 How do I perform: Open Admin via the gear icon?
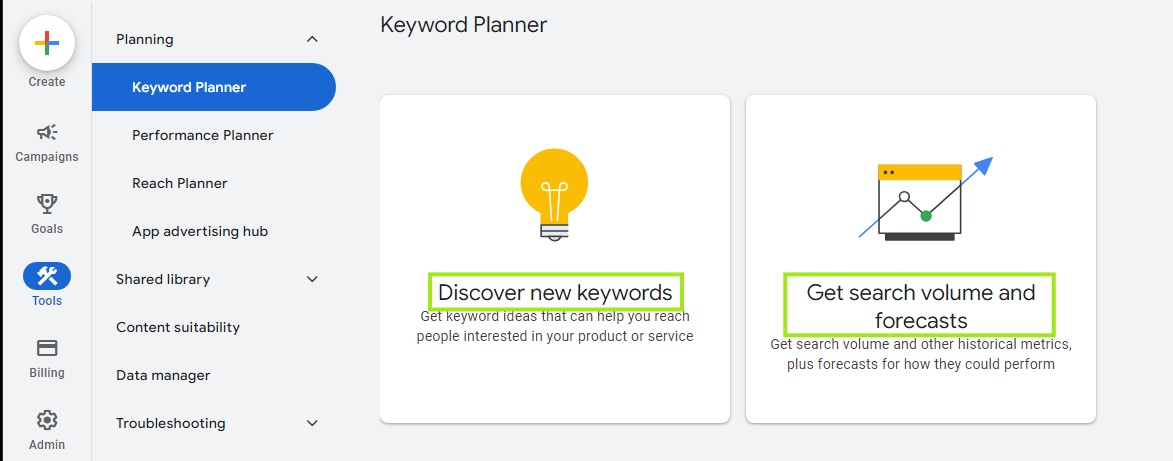coord(46,420)
